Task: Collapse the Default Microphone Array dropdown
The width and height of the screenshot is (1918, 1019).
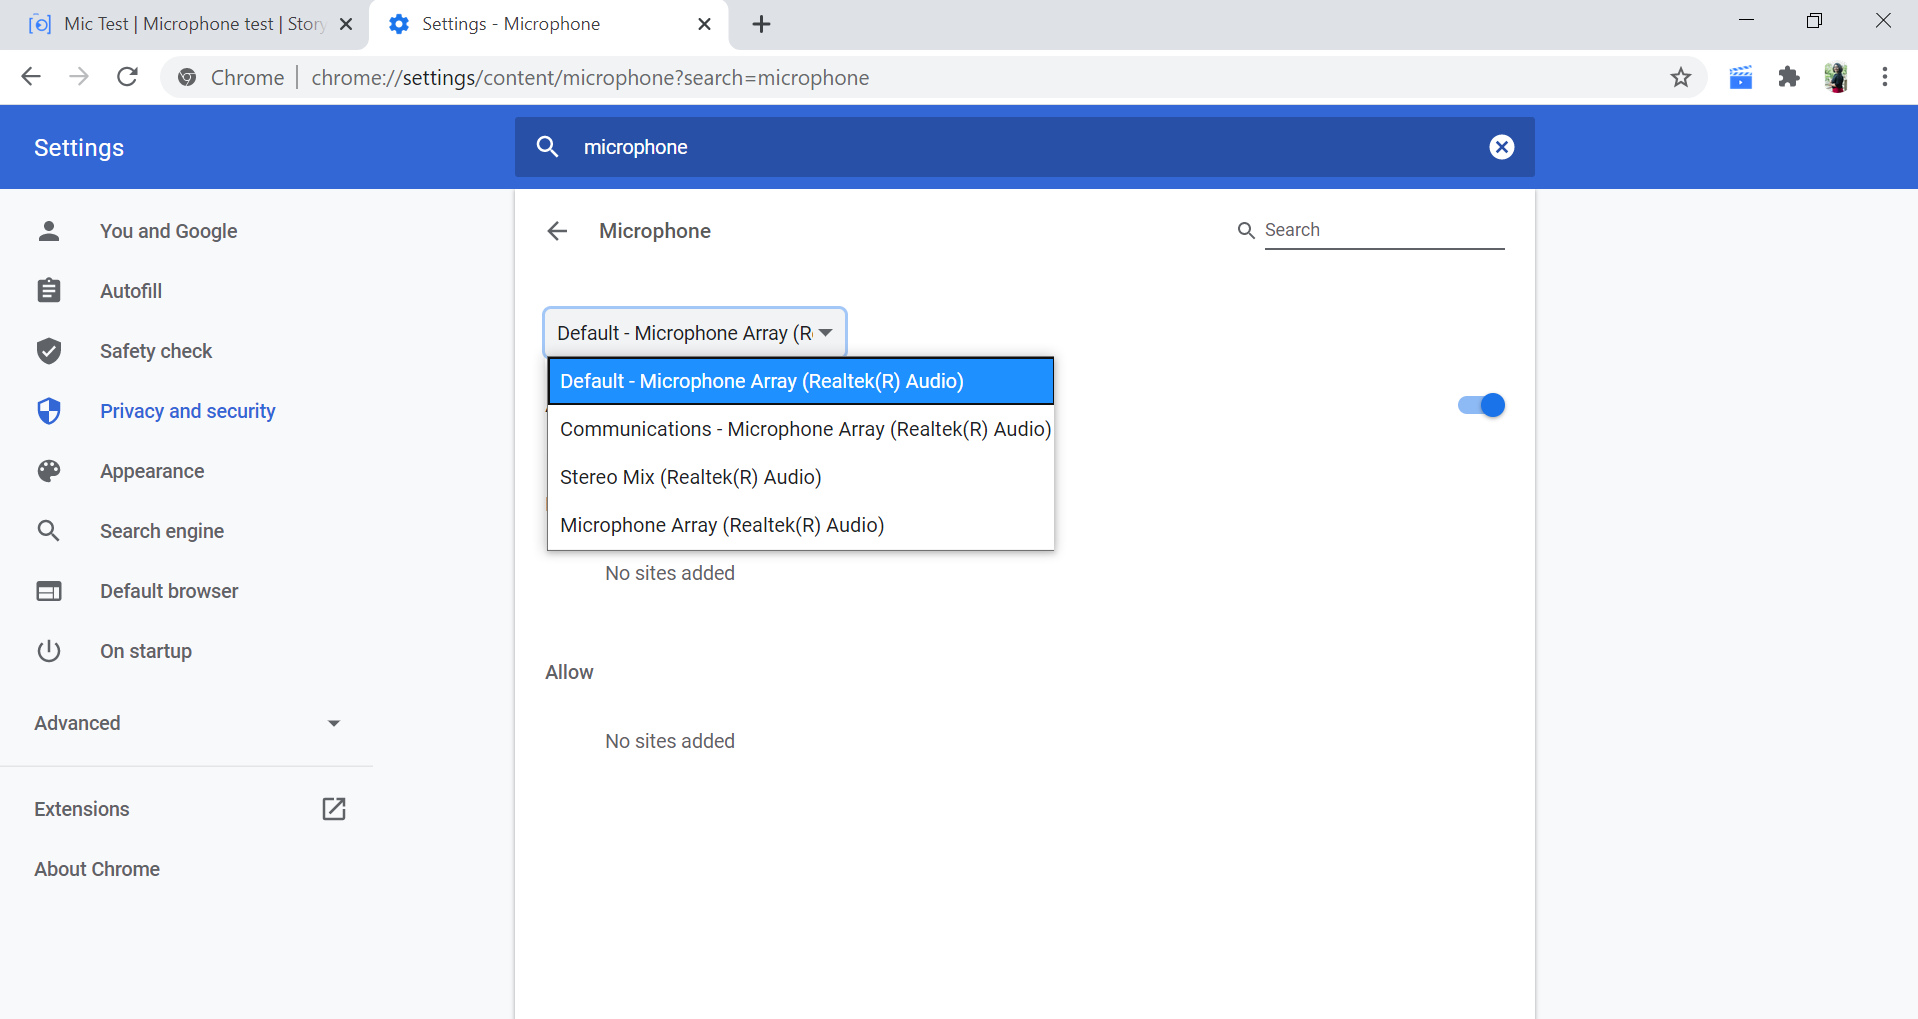Action: (695, 333)
